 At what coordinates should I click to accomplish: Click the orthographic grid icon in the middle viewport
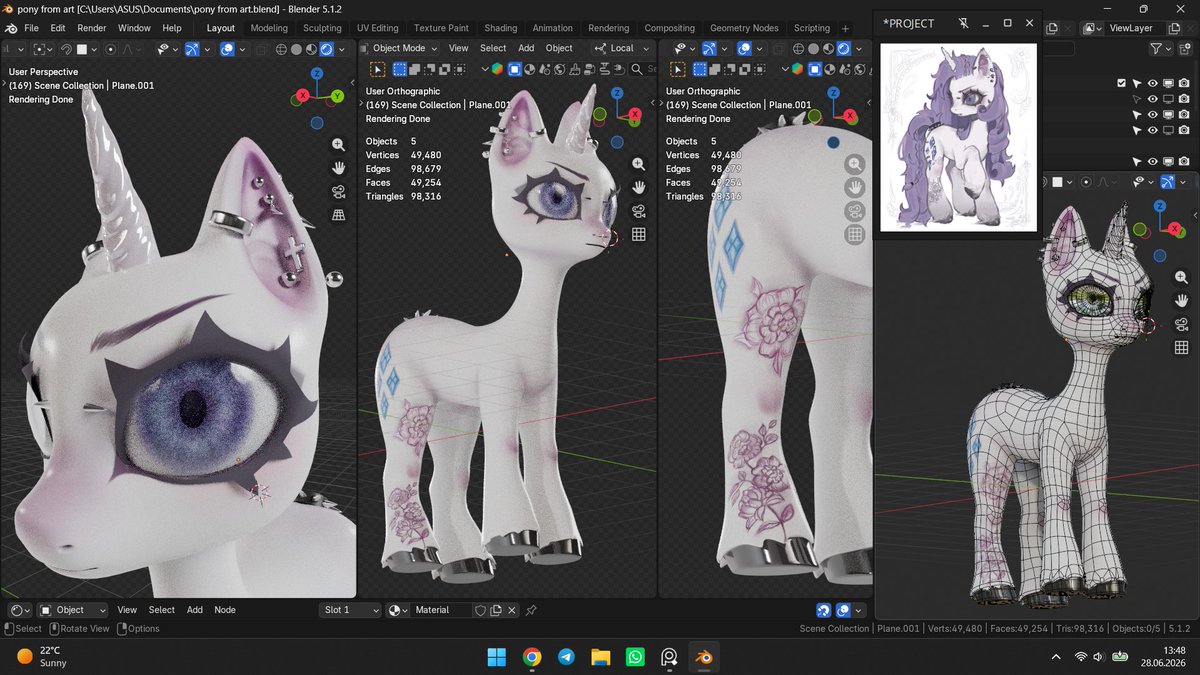pyautogui.click(x=638, y=235)
